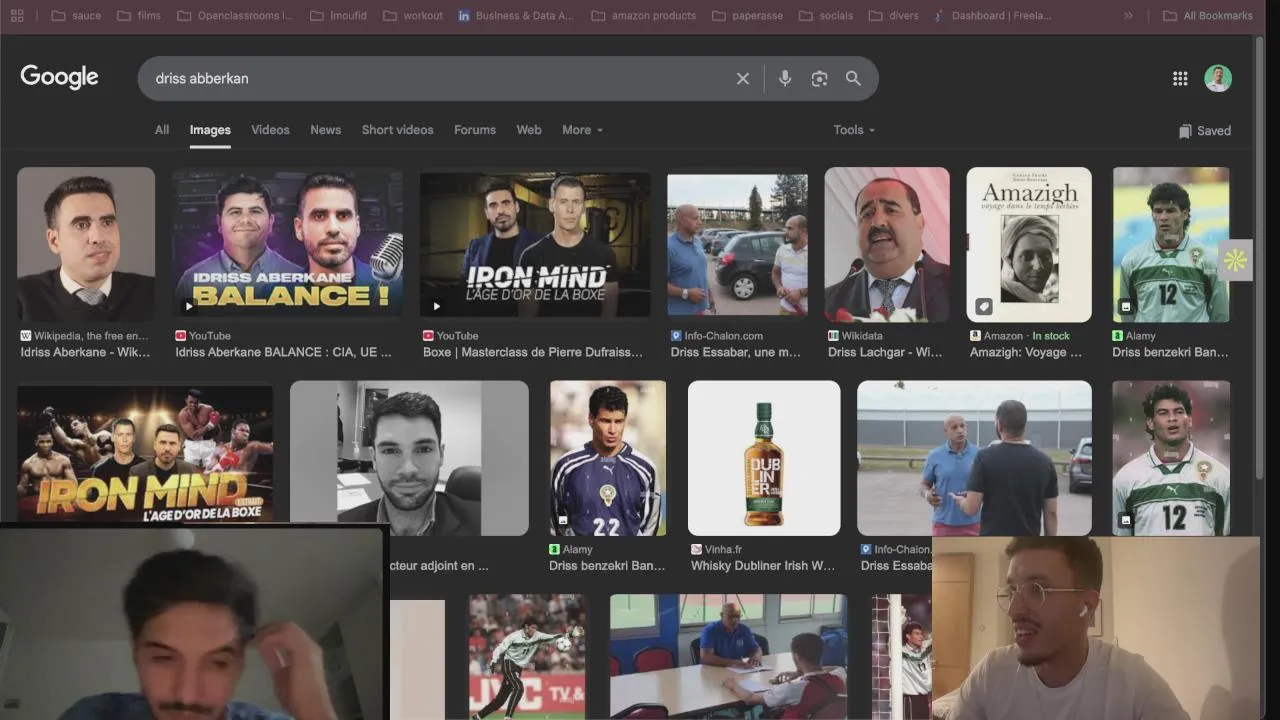Open the black-and-white bearded man thumbnail

point(409,458)
